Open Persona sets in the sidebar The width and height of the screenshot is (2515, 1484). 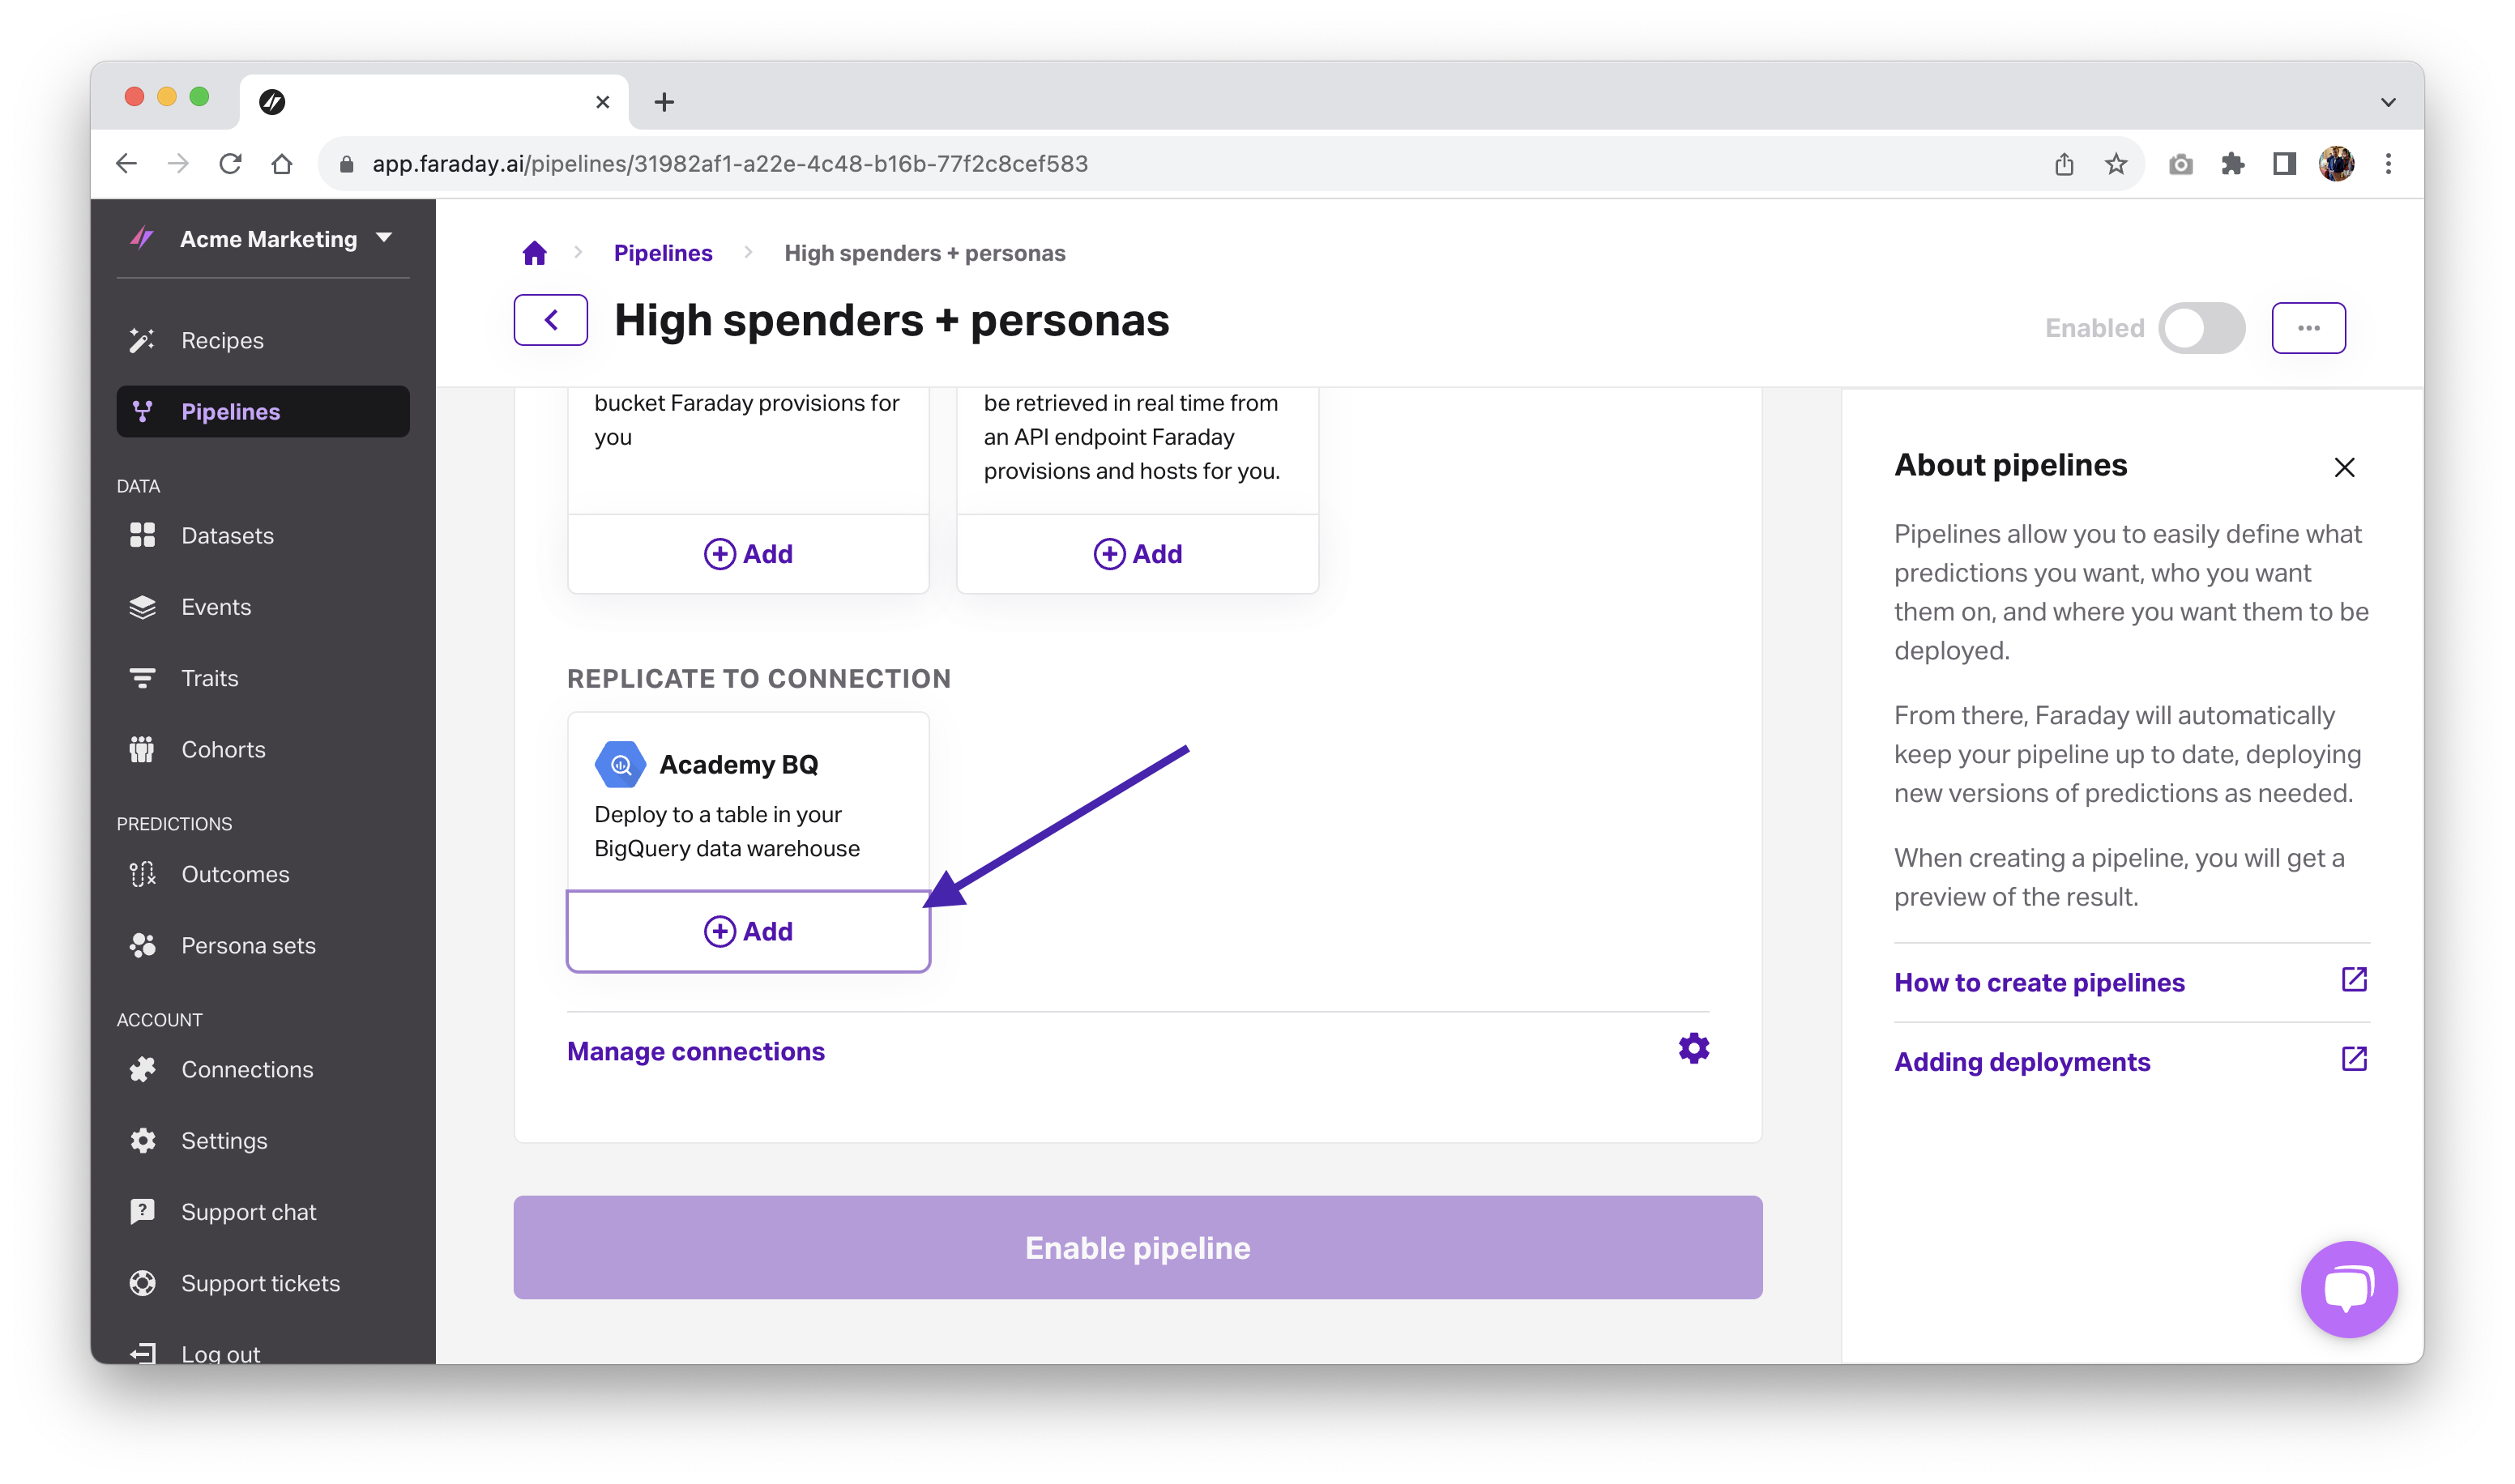coord(248,946)
